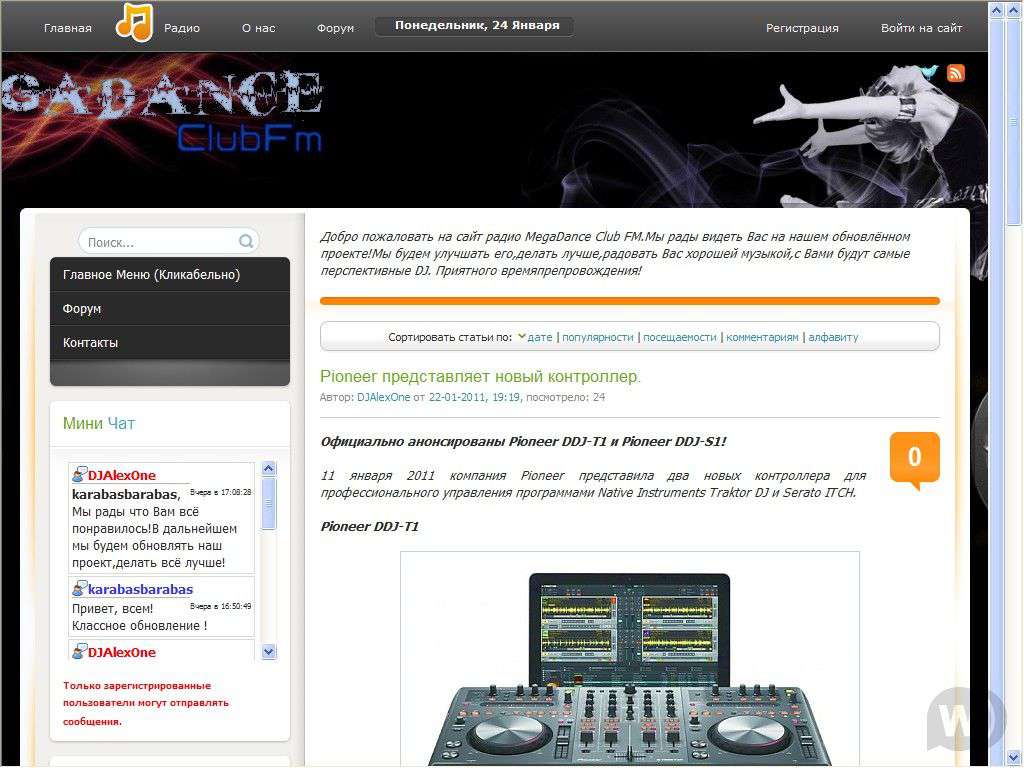This screenshot has height=768, width=1024.
Task: Click Войти на сайт login link
Action: click(x=921, y=28)
